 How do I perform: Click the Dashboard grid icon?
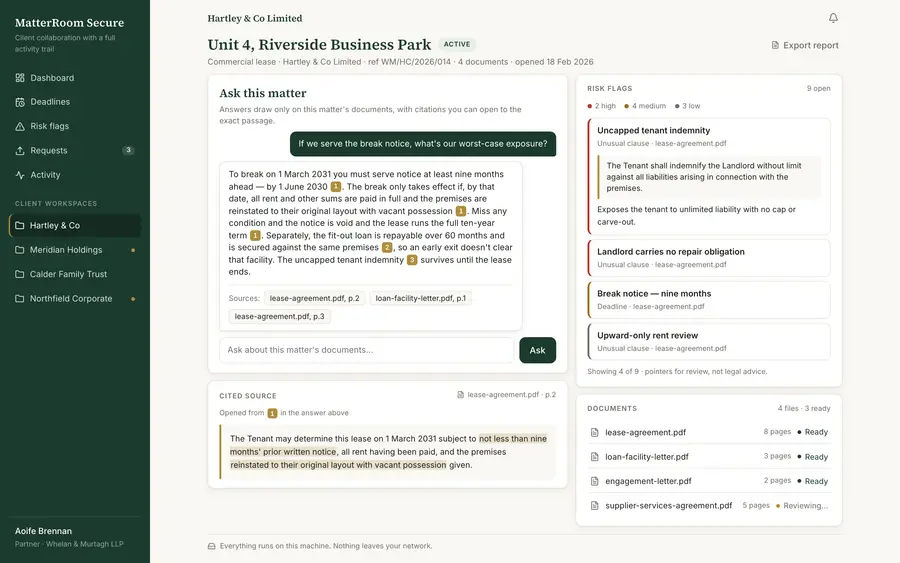pos(20,77)
